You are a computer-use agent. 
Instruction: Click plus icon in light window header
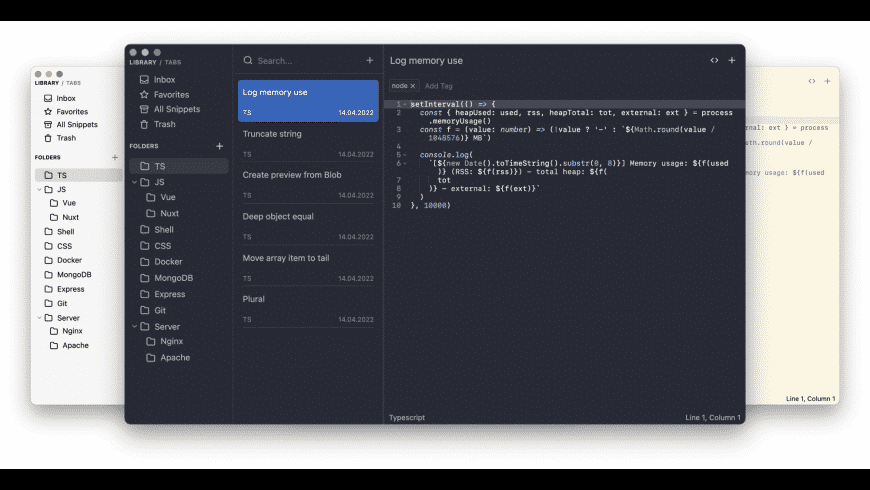click(x=827, y=81)
